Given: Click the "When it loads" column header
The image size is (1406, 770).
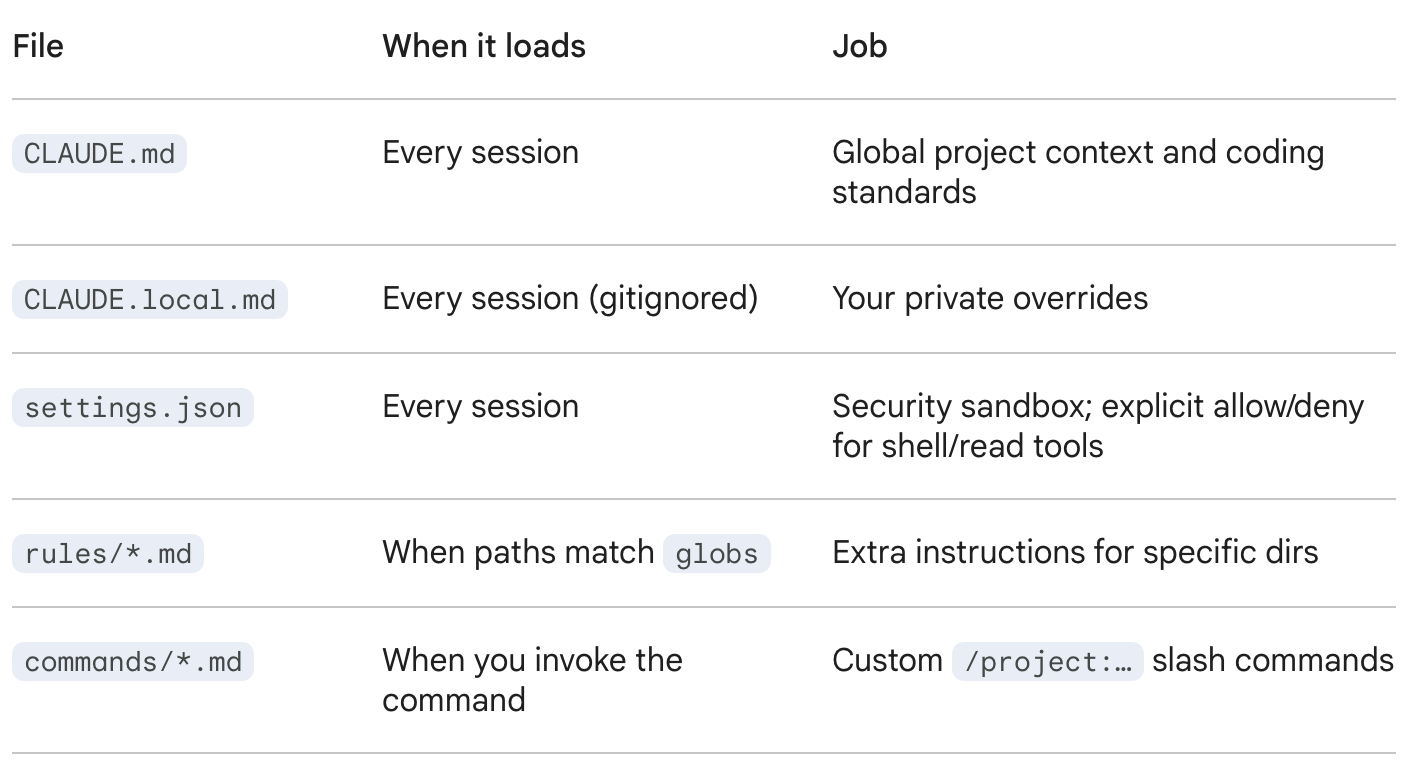Looking at the screenshot, I should tap(484, 46).
